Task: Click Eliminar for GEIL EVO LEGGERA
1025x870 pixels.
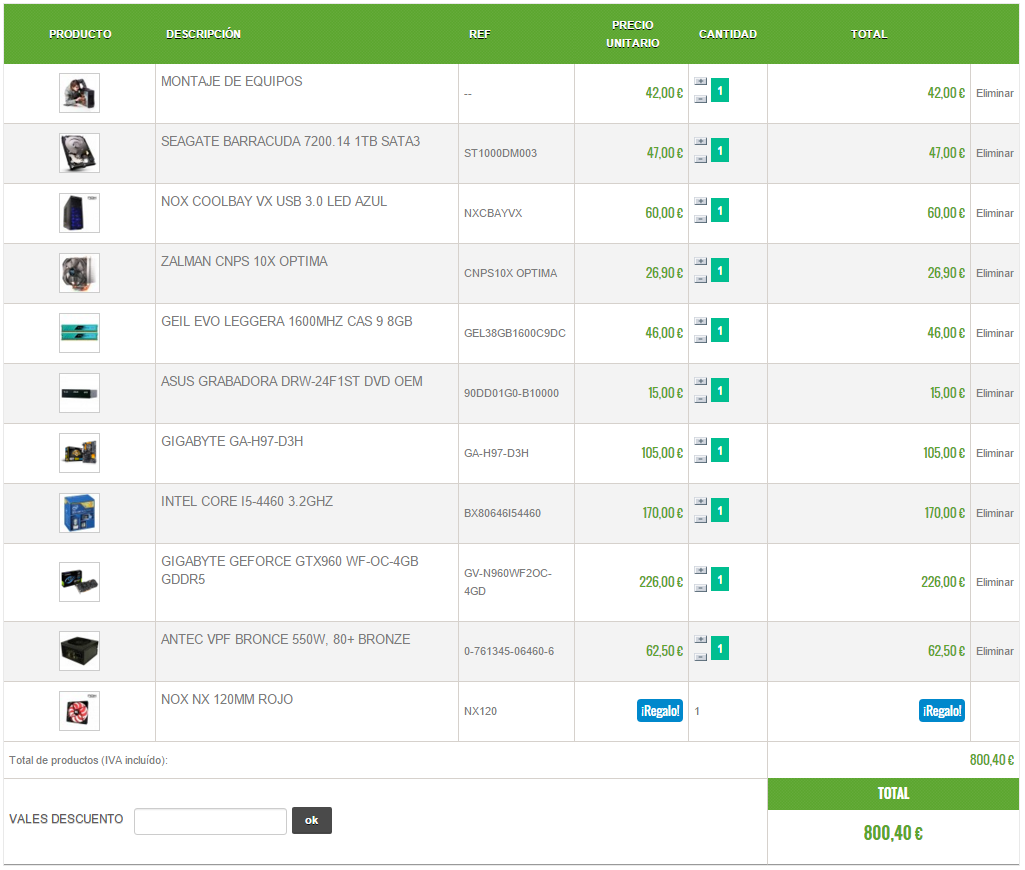Action: tap(994, 333)
